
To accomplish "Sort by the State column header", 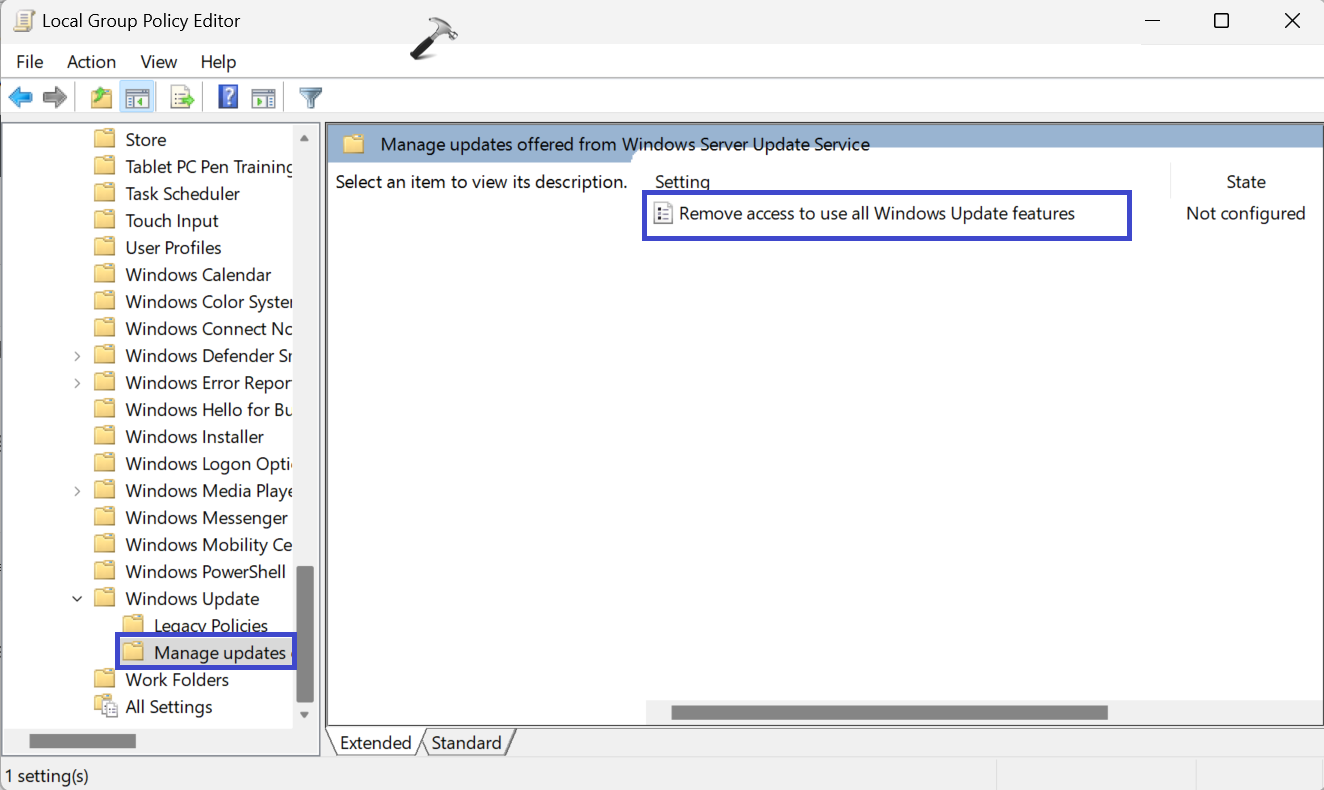I will coord(1246,182).
